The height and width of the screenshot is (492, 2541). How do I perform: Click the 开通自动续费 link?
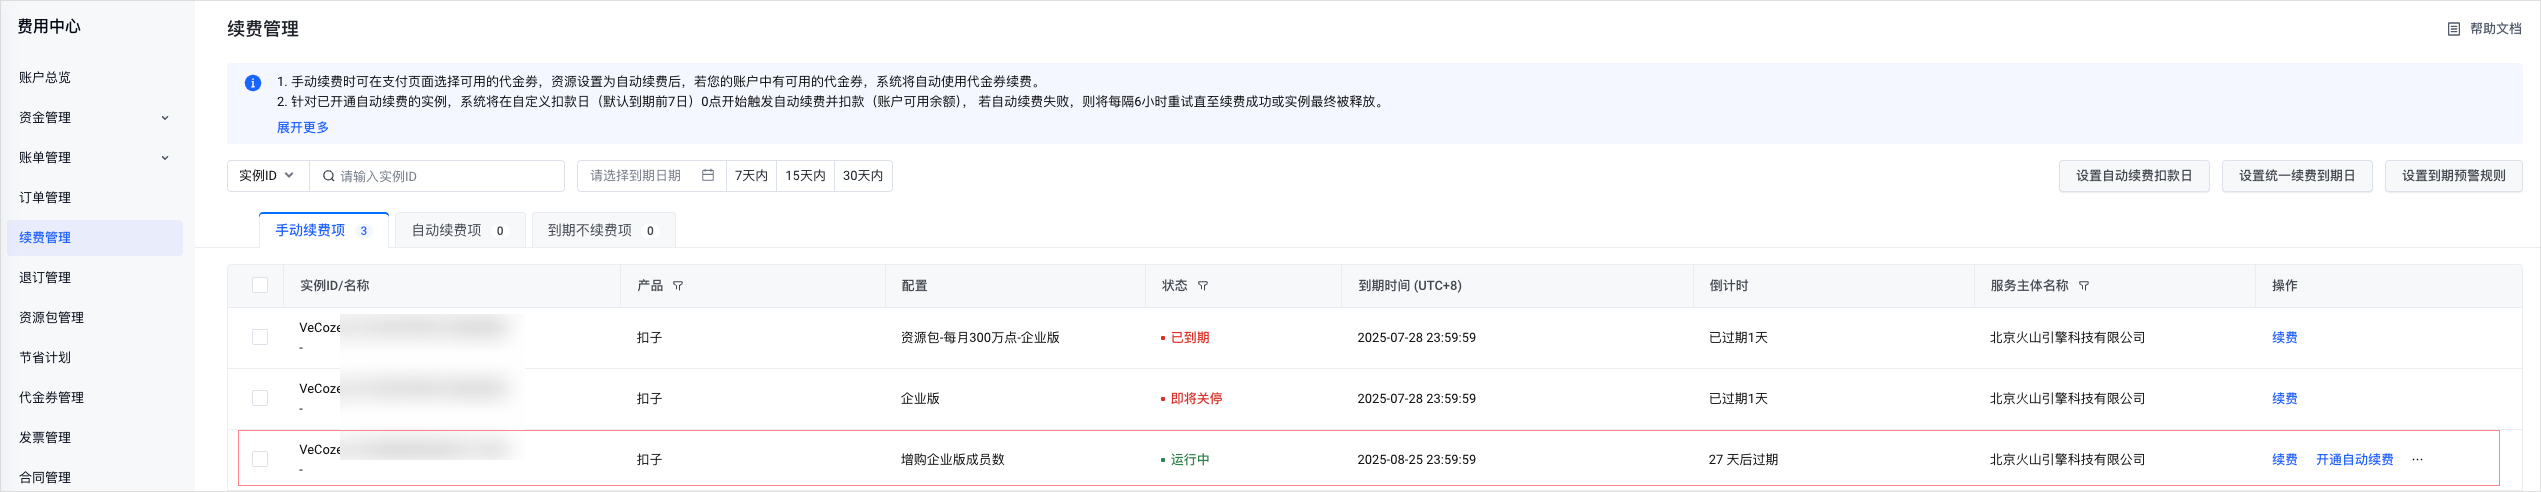(x=2354, y=460)
